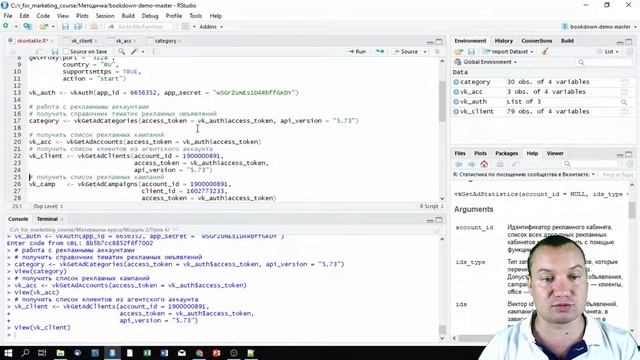640x360 pixels.
Task: Click the Re-run previous code icon
Action: coord(380,52)
